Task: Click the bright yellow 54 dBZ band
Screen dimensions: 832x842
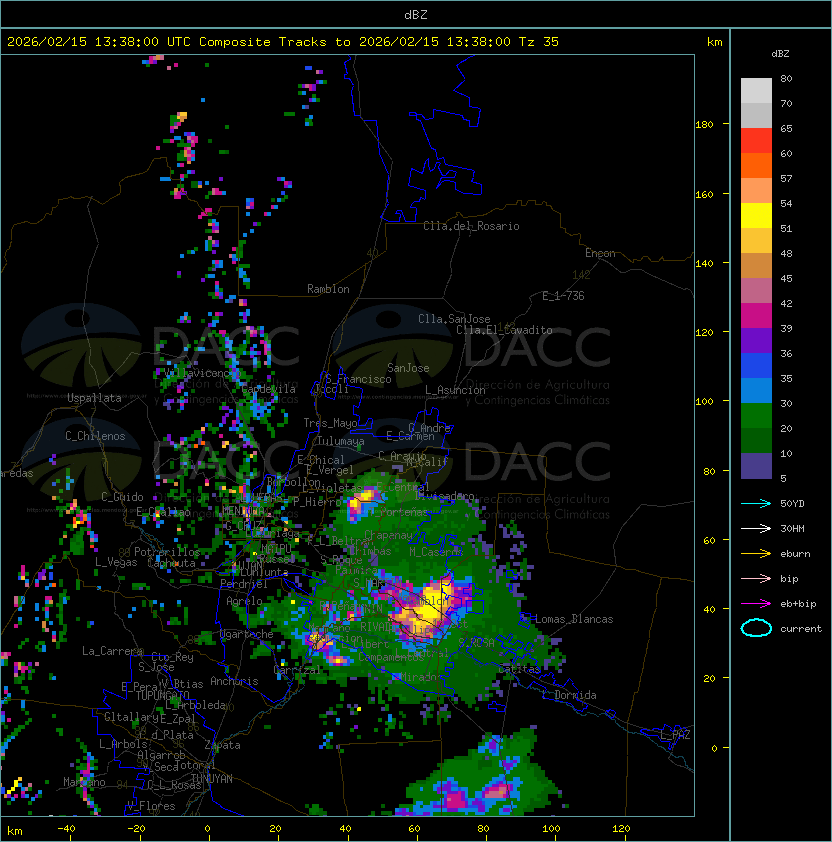Action: pyautogui.click(x=756, y=215)
